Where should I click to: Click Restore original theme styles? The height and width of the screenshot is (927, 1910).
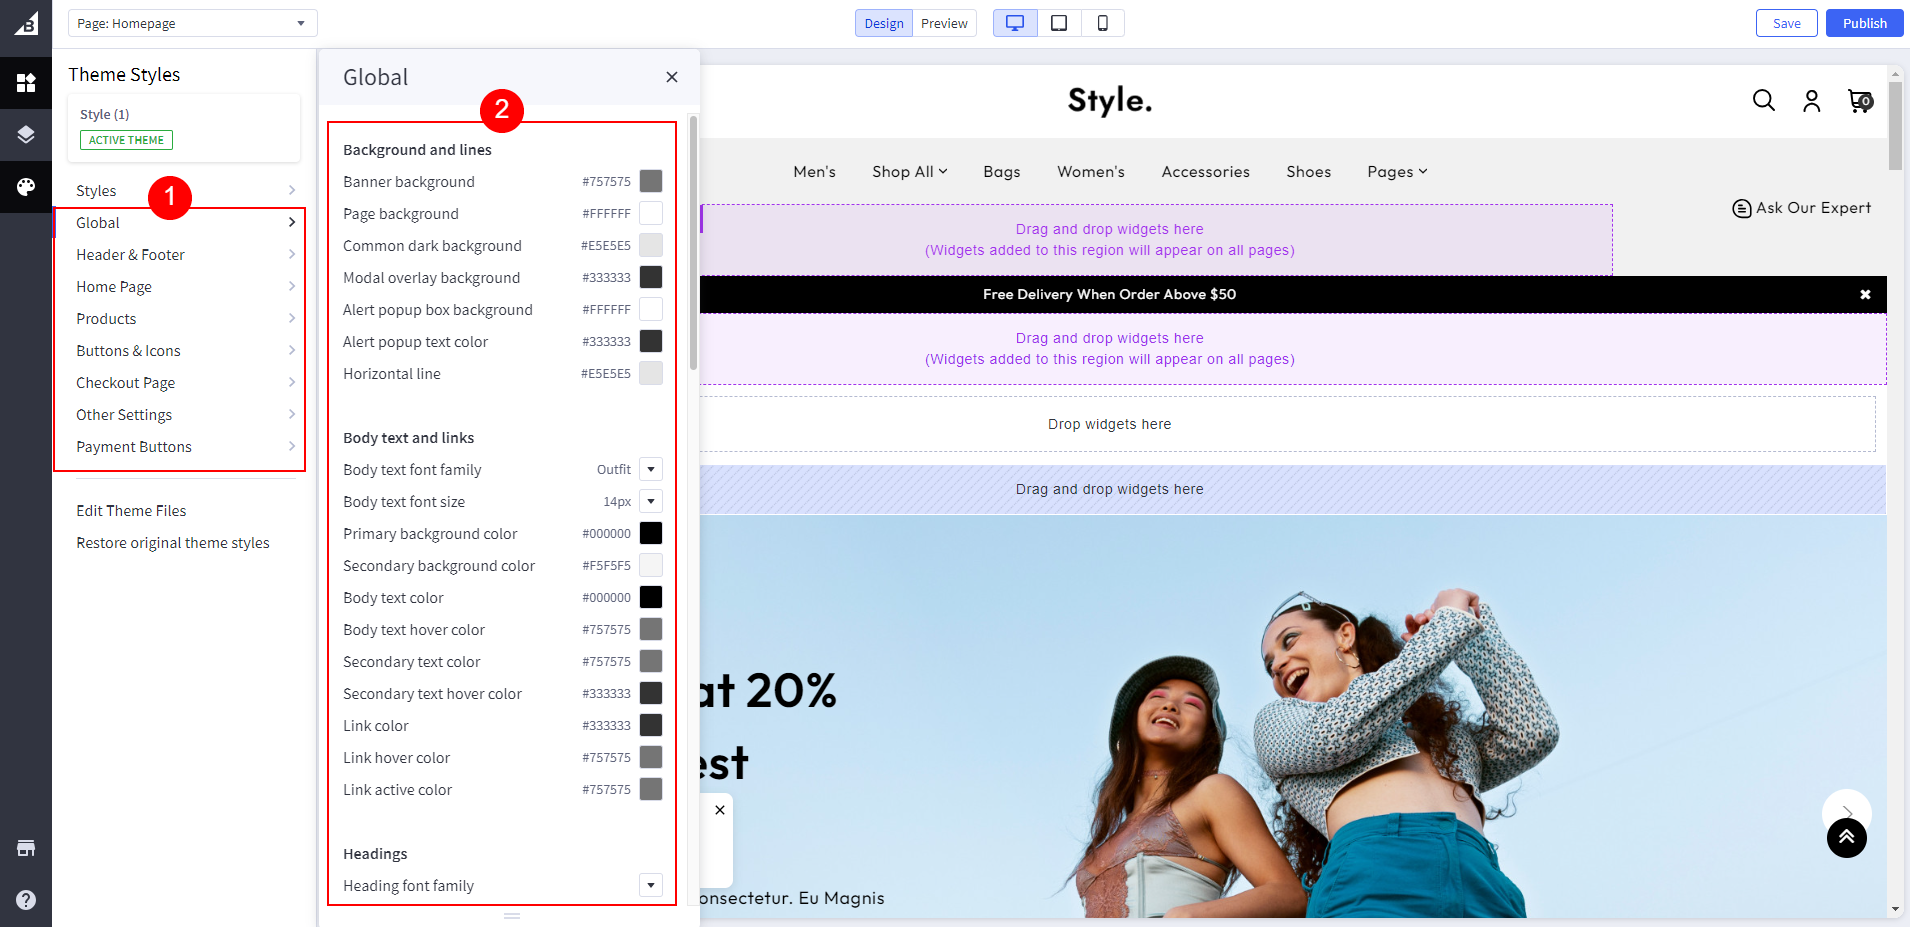(173, 543)
